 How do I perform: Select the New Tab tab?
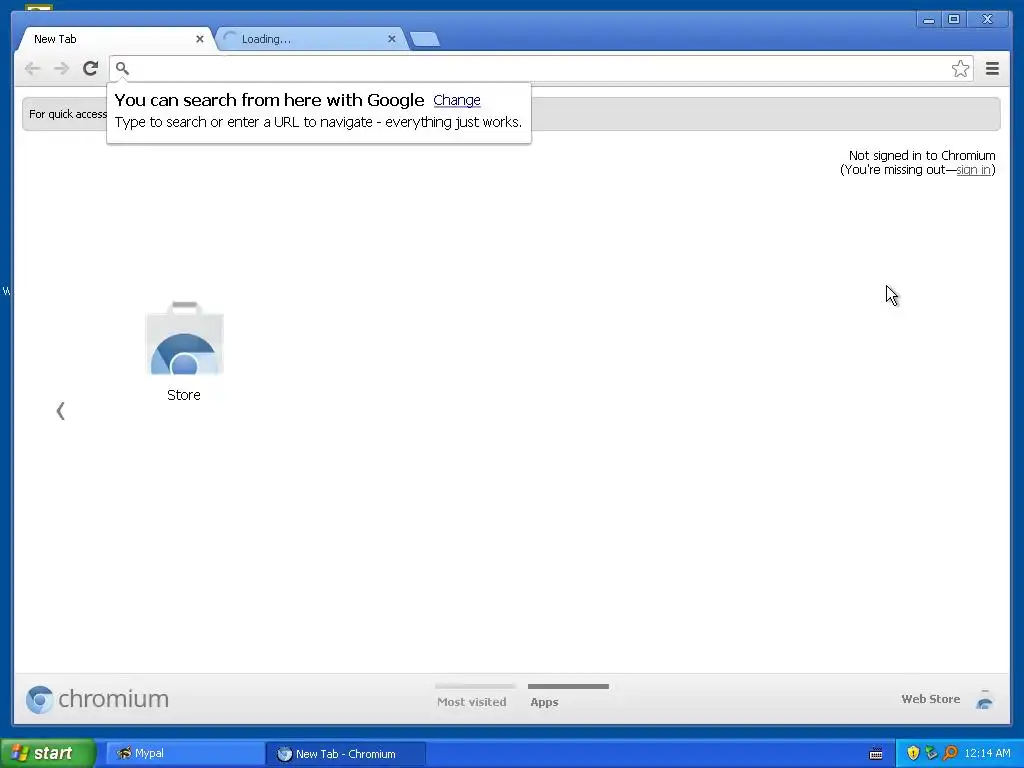[114, 39]
